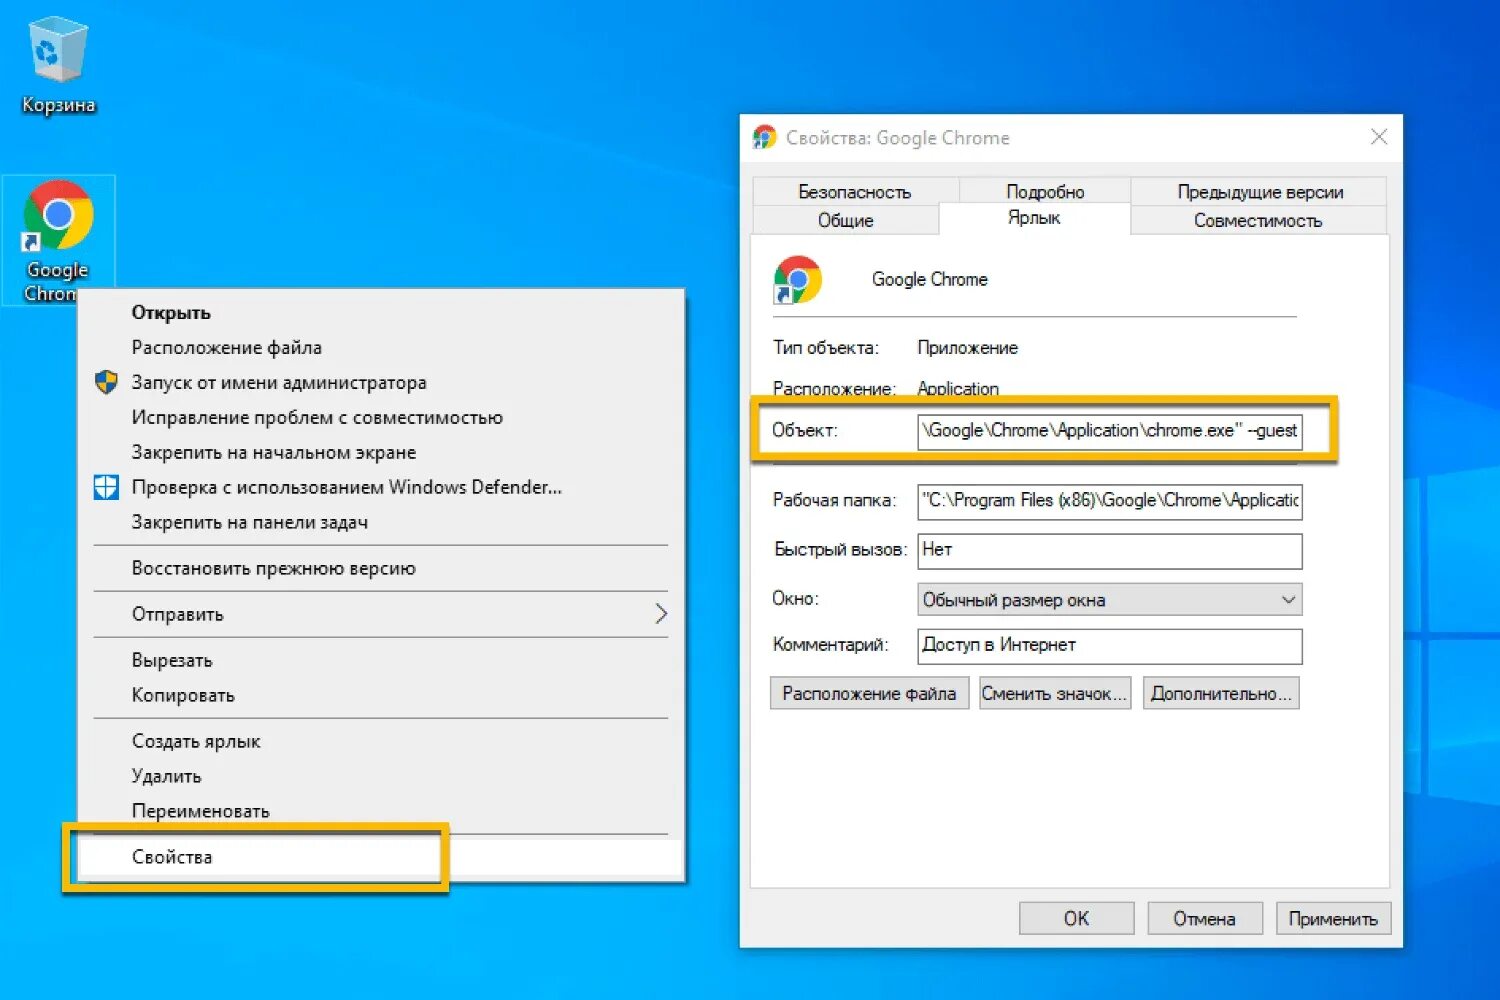Click into the Объект target field
Image resolution: width=1500 pixels, height=1000 pixels.
tap(1110, 431)
